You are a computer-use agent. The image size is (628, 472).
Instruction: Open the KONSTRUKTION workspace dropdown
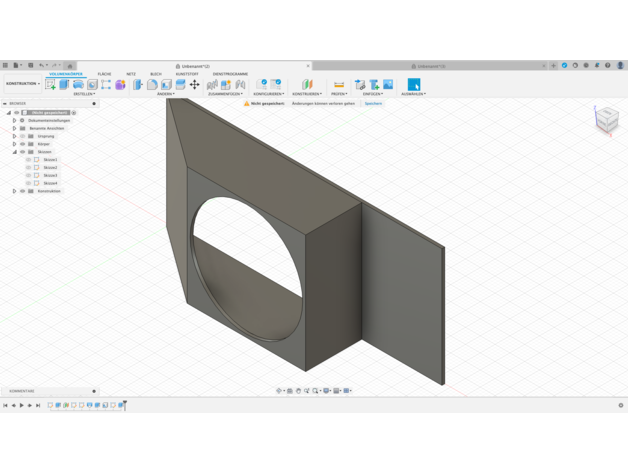pos(22,84)
